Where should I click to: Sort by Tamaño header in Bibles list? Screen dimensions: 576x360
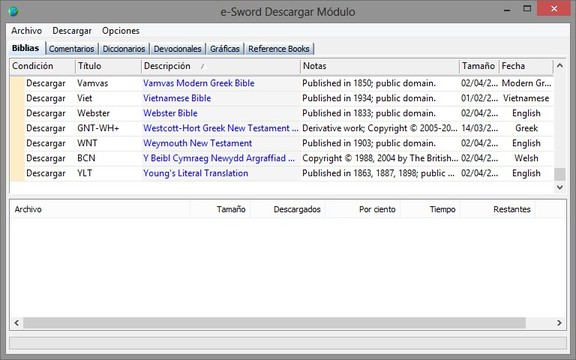(x=479, y=66)
